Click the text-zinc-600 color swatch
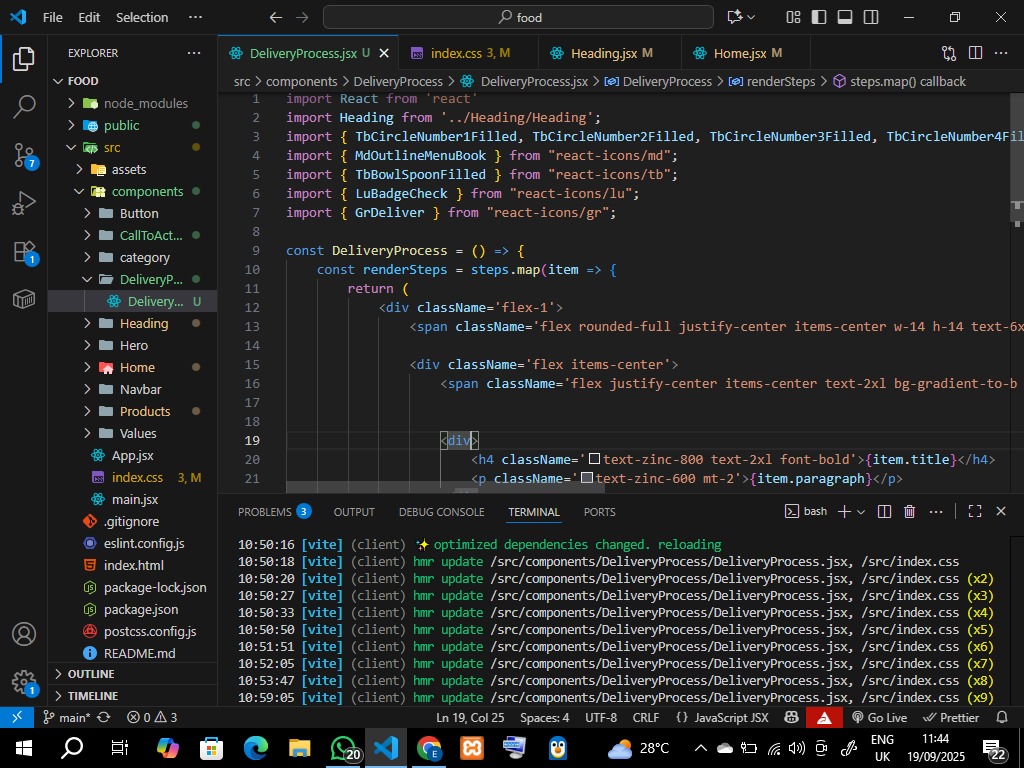The width and height of the screenshot is (1024, 768). (586, 478)
